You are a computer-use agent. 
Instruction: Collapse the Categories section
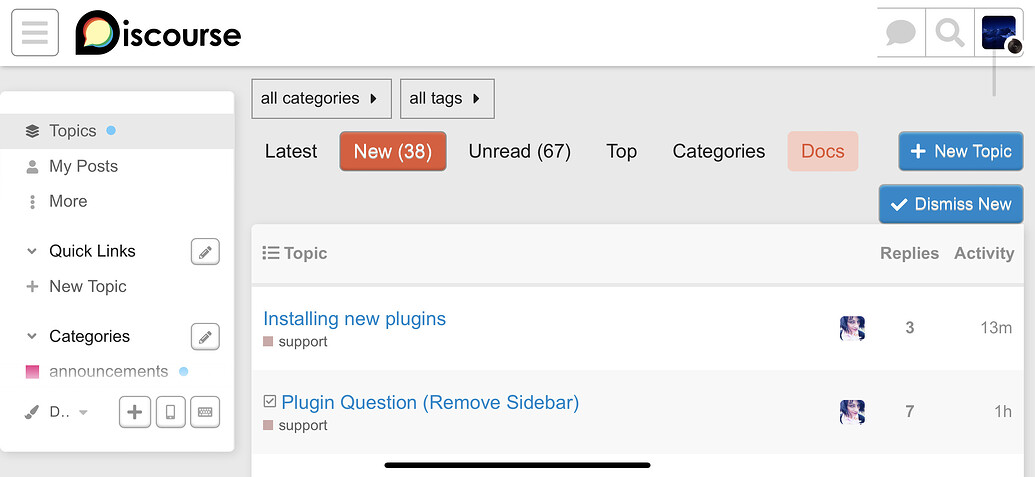tap(32, 337)
